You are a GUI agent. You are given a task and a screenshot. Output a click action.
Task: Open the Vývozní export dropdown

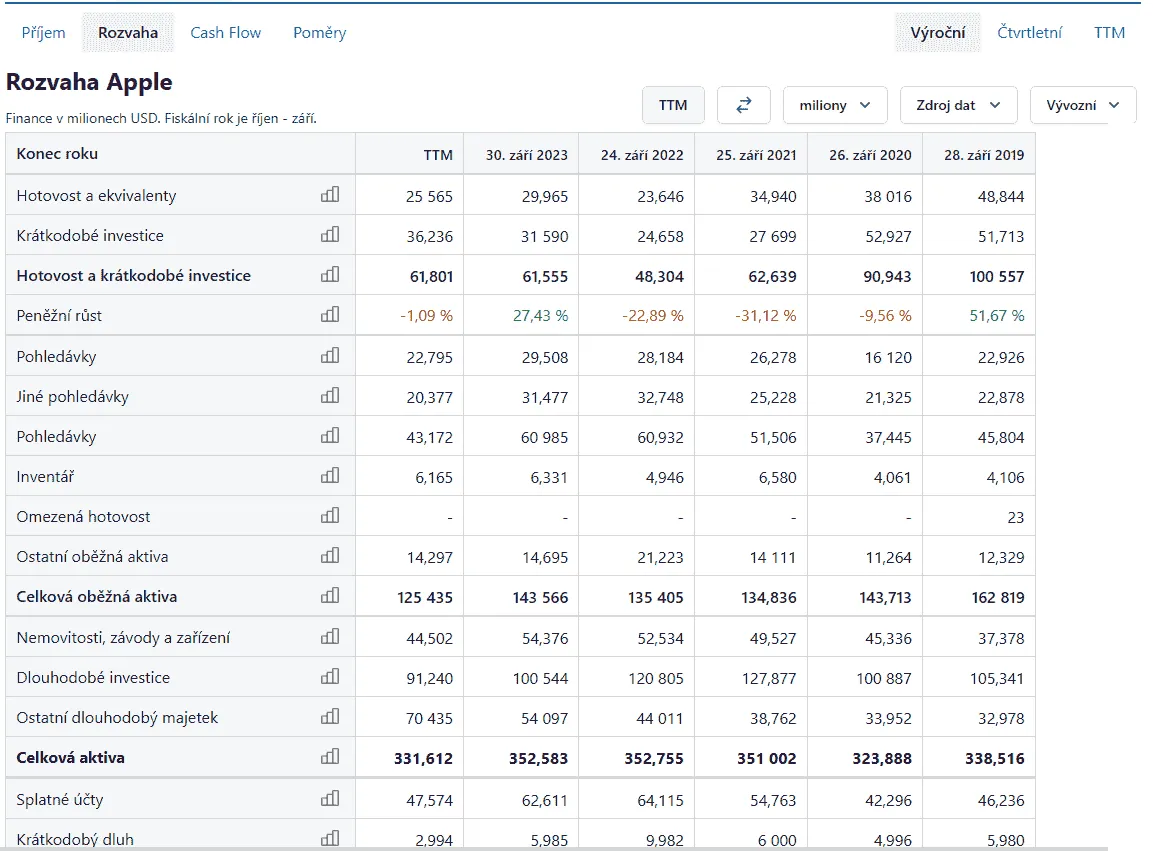pos(1082,105)
